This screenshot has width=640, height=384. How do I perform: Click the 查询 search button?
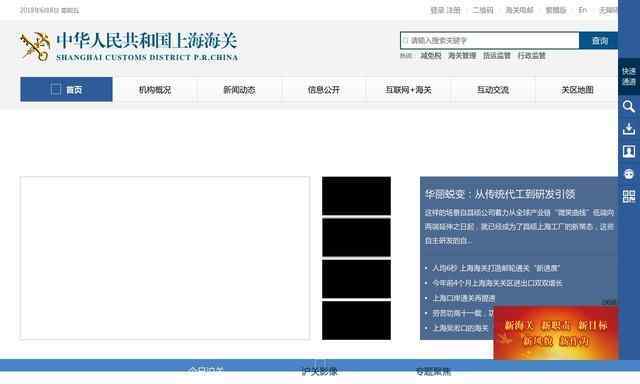(599, 40)
